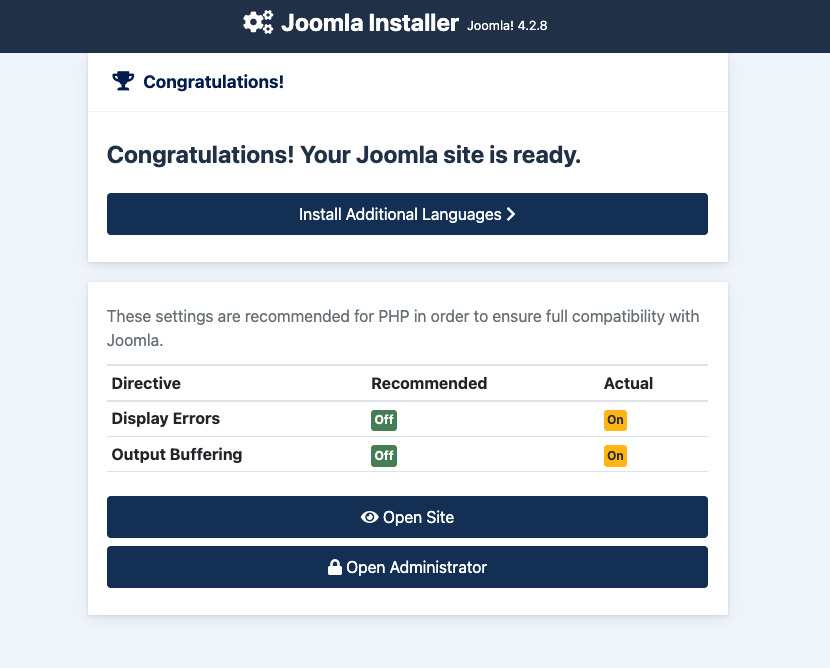Viewport: 830px width, 668px height.
Task: Click the Recommended column header
Action: click(429, 383)
